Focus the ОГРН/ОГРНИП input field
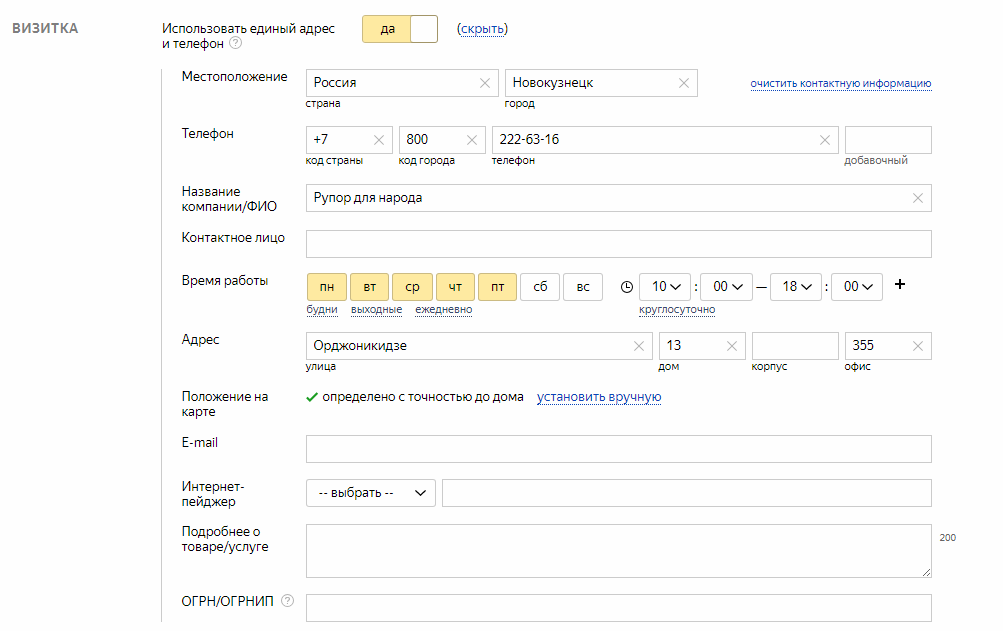This screenshot has width=1005, height=633. (619, 608)
